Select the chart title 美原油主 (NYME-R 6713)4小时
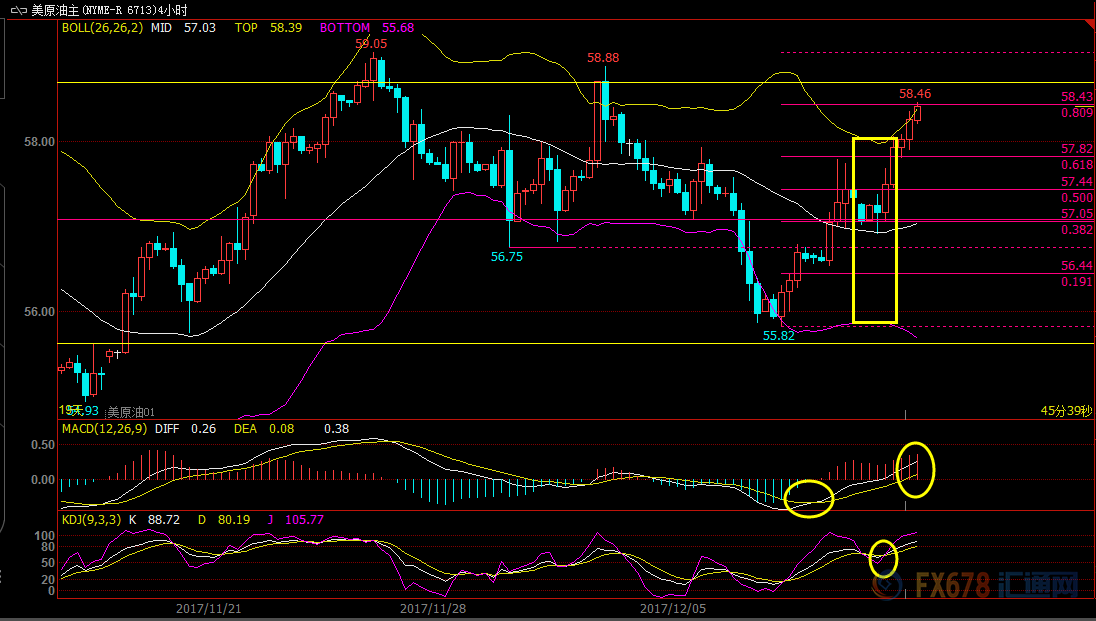Viewport: 1096px width, 621px height. tap(110, 10)
